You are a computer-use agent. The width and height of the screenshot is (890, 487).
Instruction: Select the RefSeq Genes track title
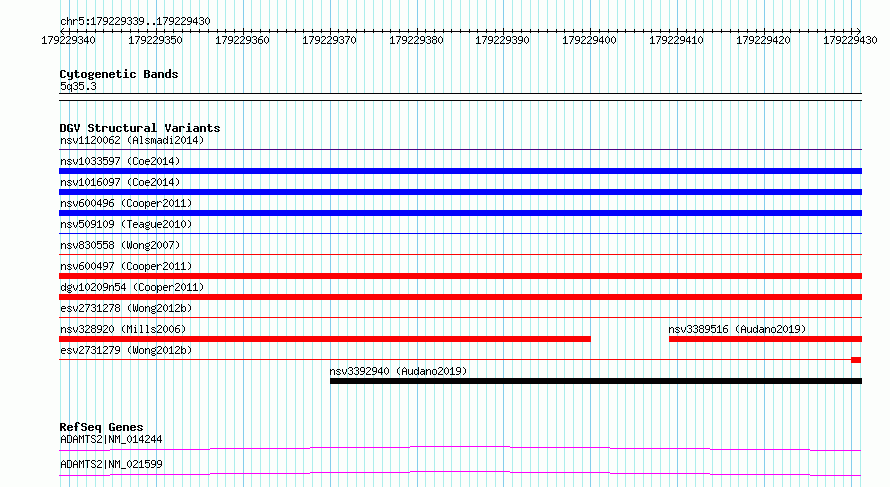click(101, 427)
